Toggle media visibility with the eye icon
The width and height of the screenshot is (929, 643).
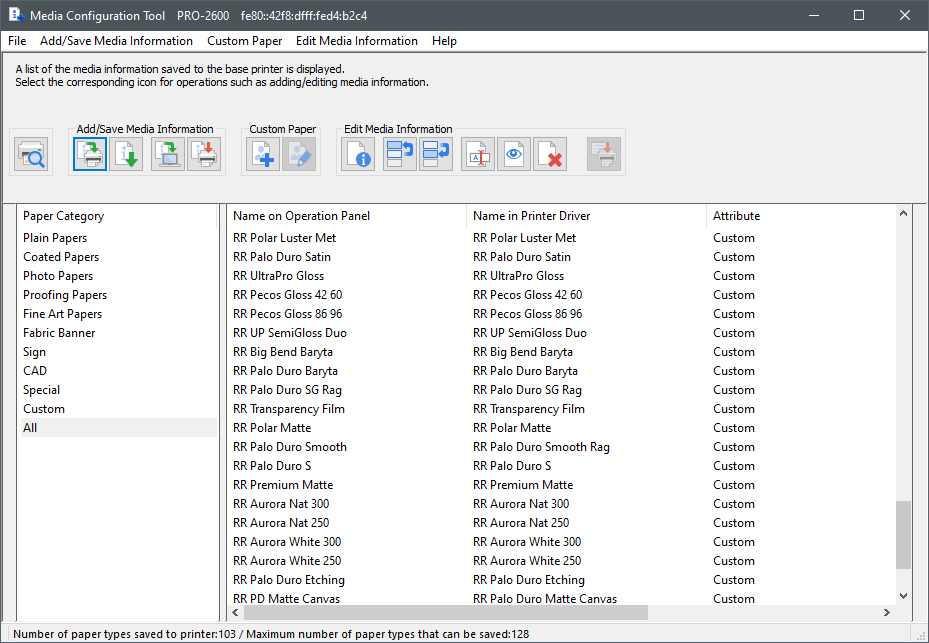[513, 155]
